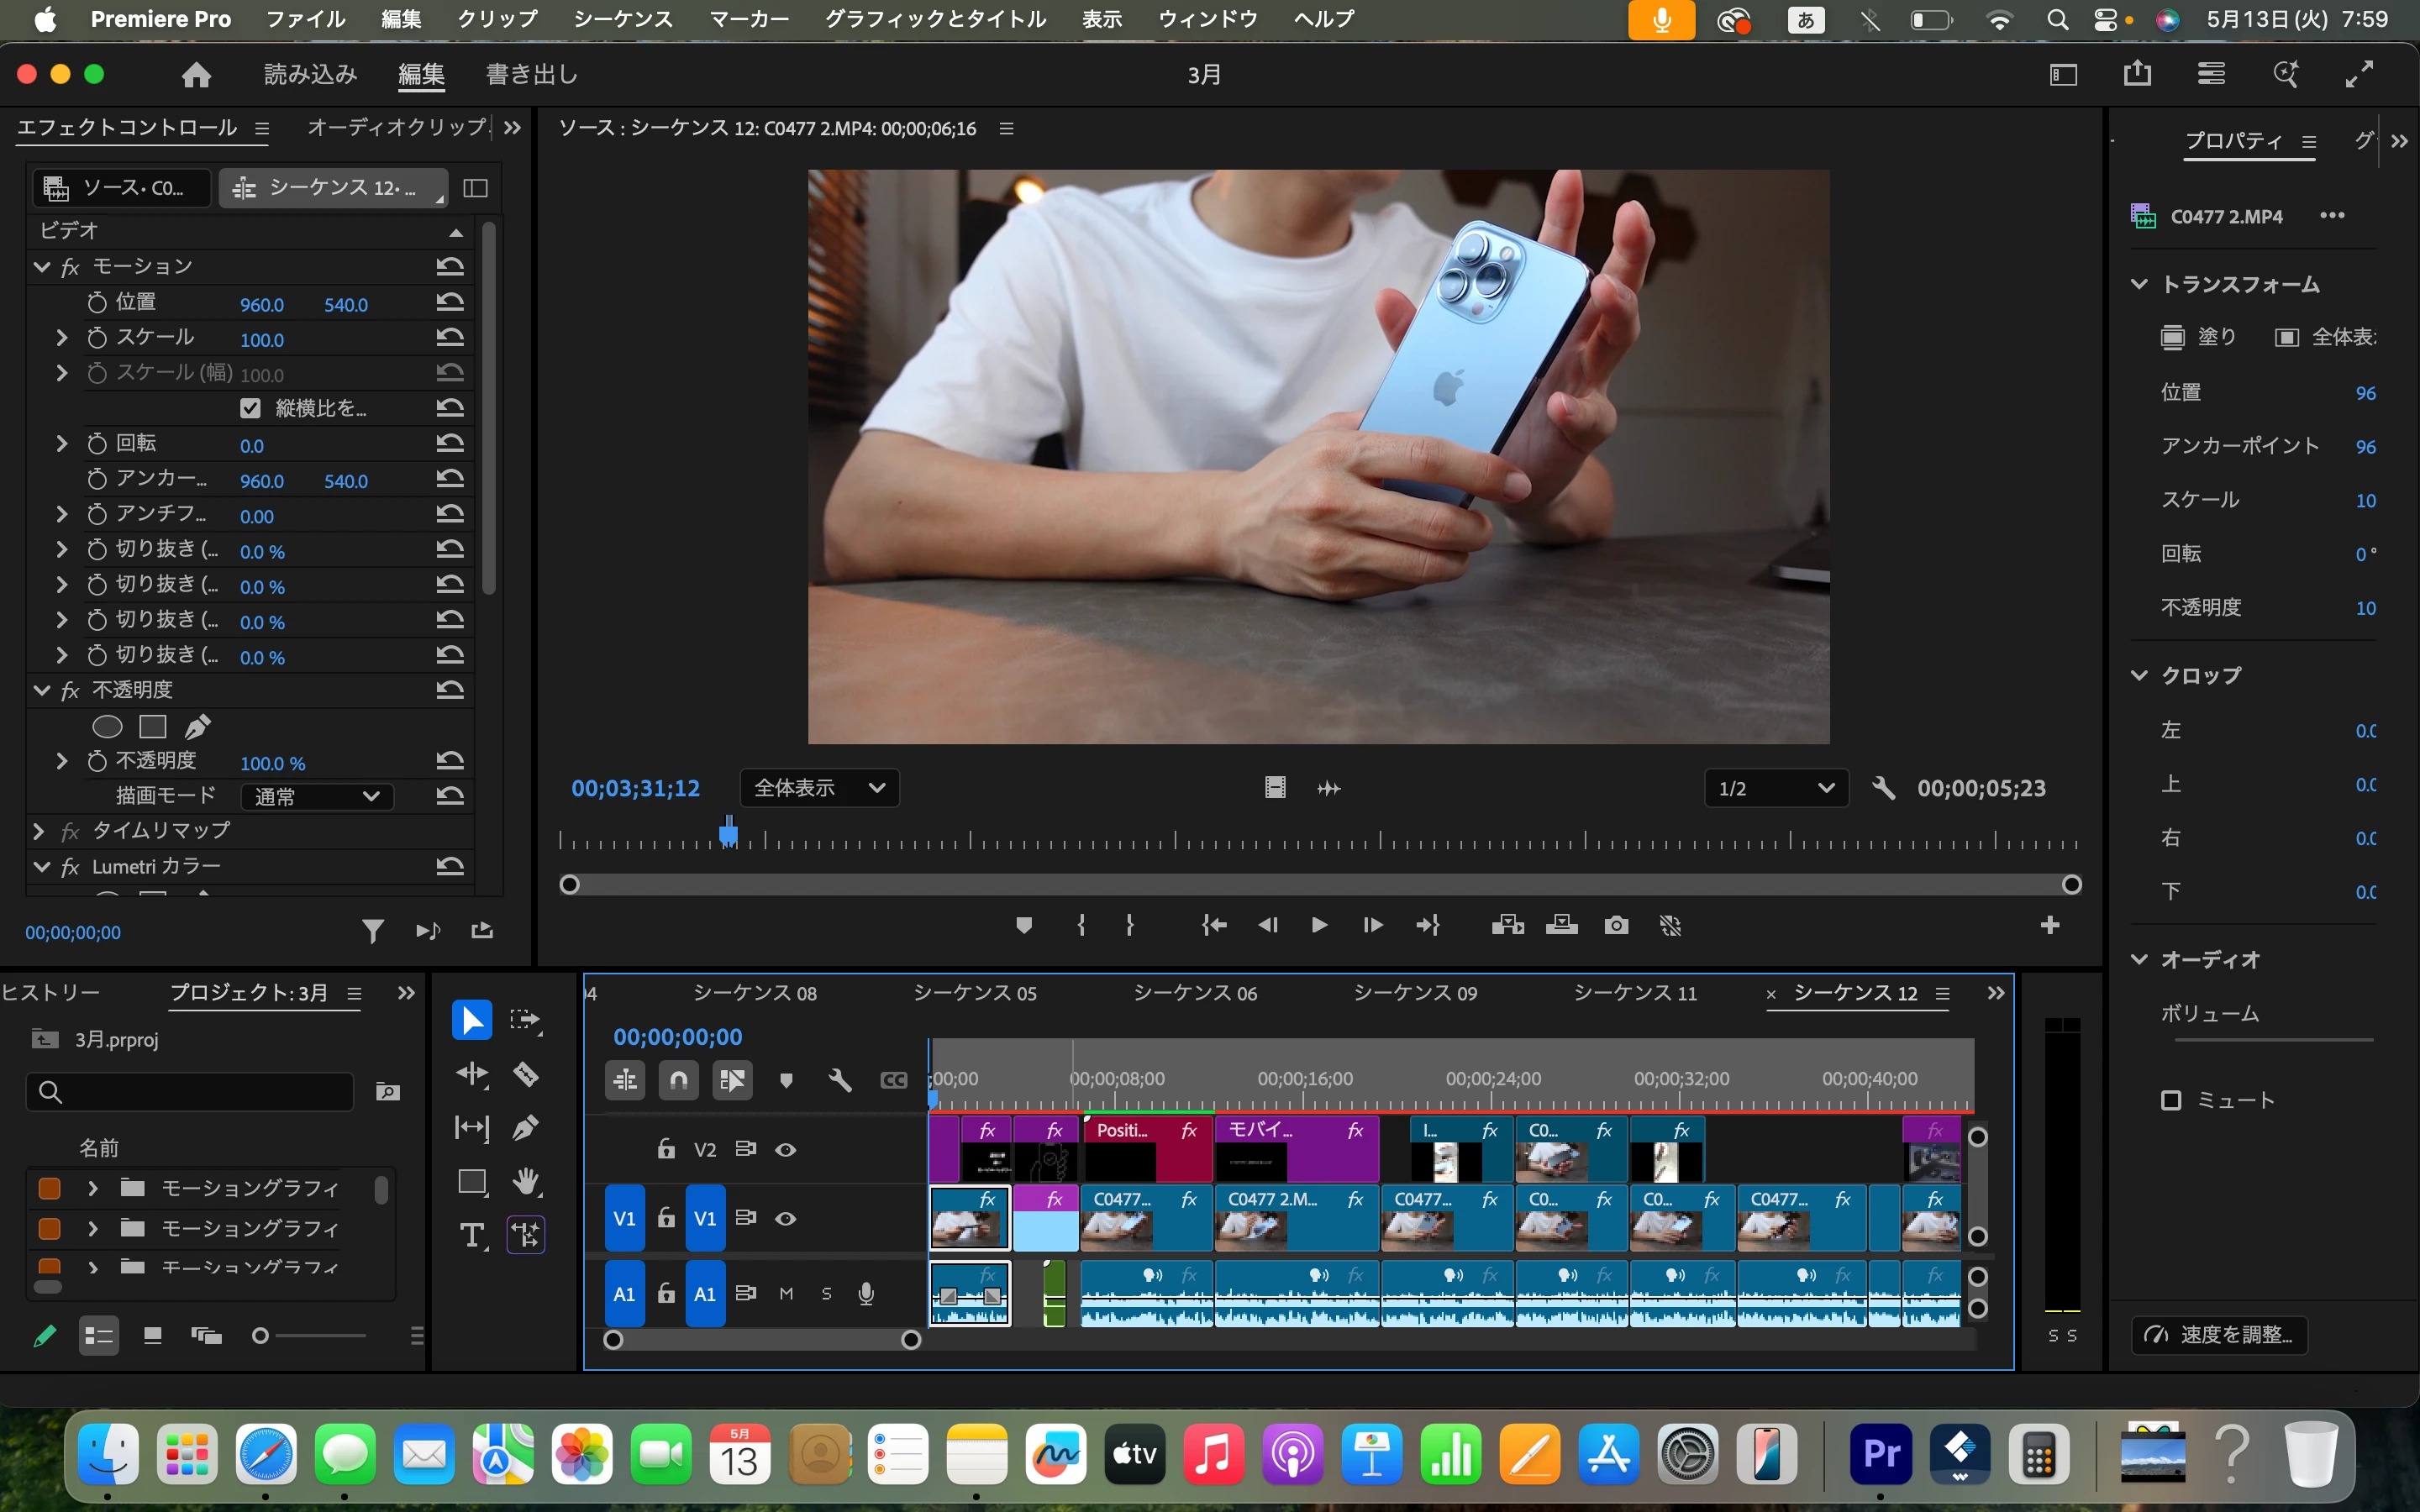This screenshot has height=1512, width=2420.
Task: Uncheck the 縦横比を固定 checkbox
Action: click(250, 408)
